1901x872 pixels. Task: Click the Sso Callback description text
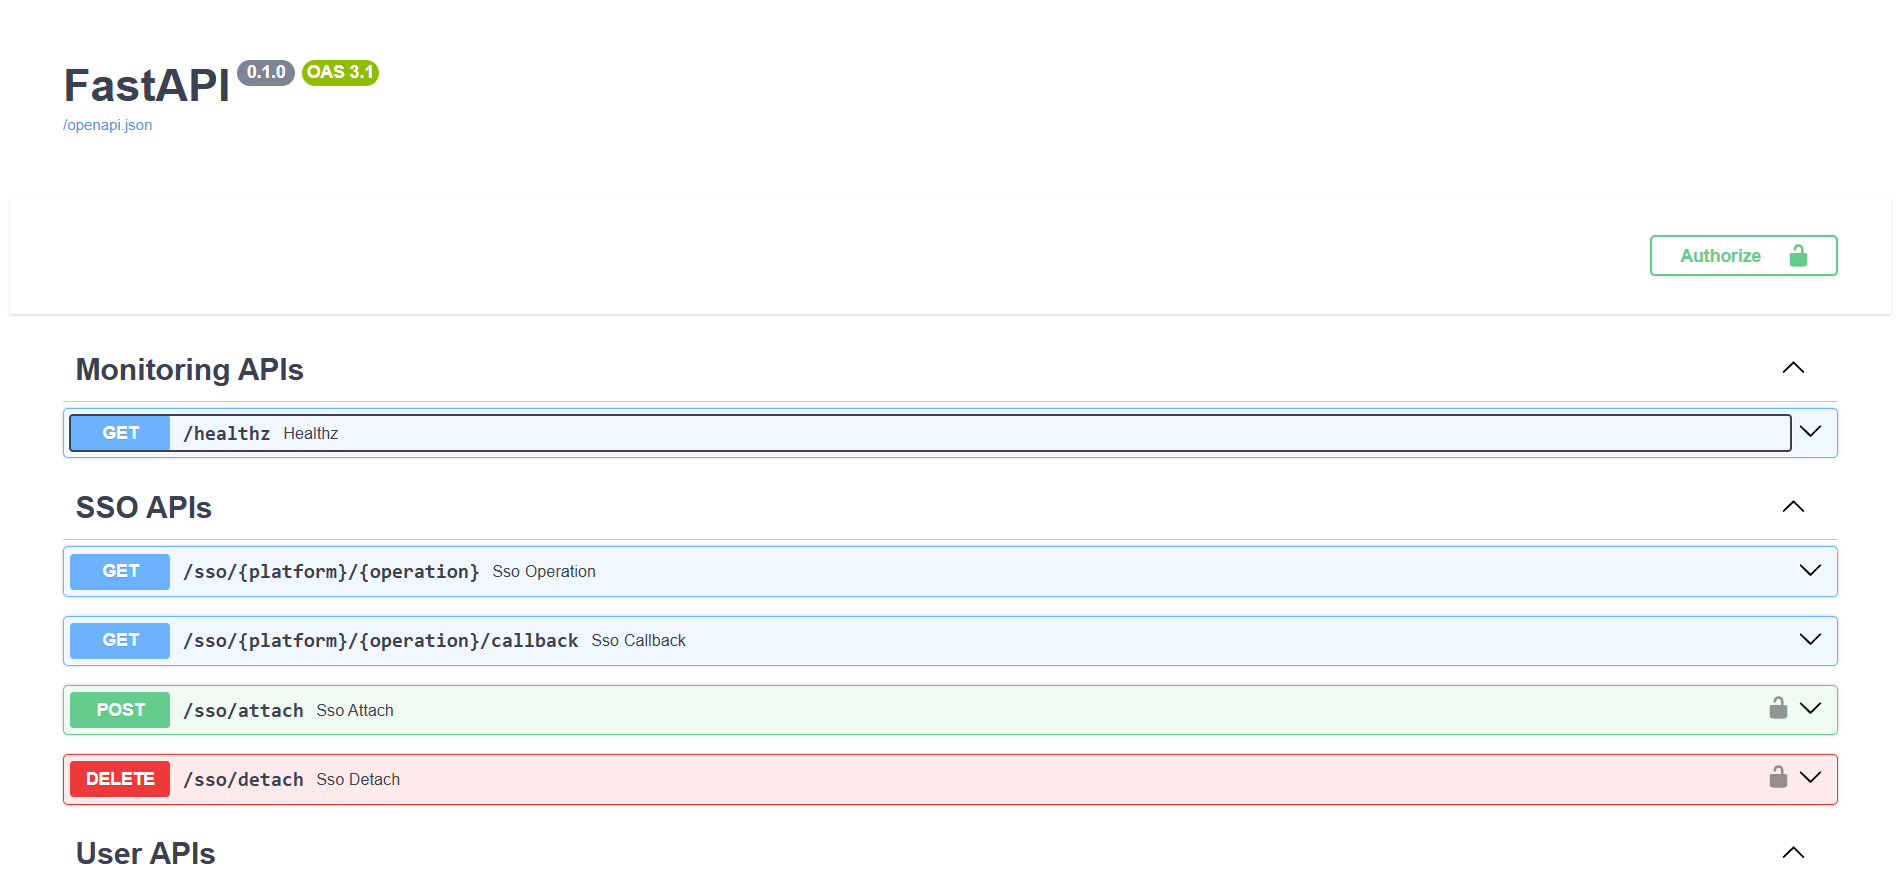tap(639, 640)
